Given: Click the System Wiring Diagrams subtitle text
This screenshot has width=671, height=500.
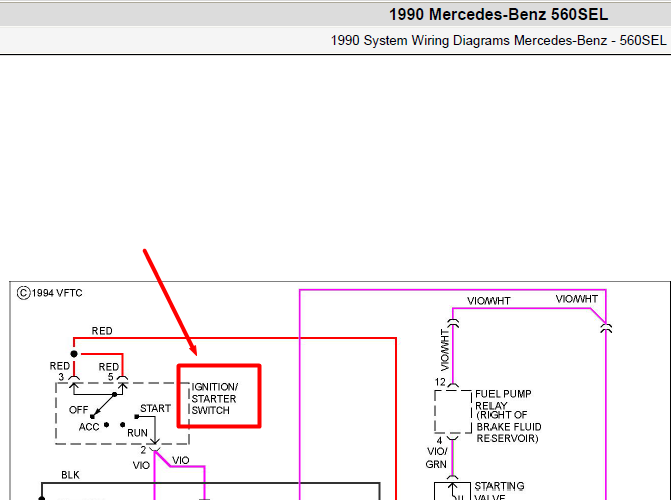Looking at the screenshot, I should click(x=499, y=40).
